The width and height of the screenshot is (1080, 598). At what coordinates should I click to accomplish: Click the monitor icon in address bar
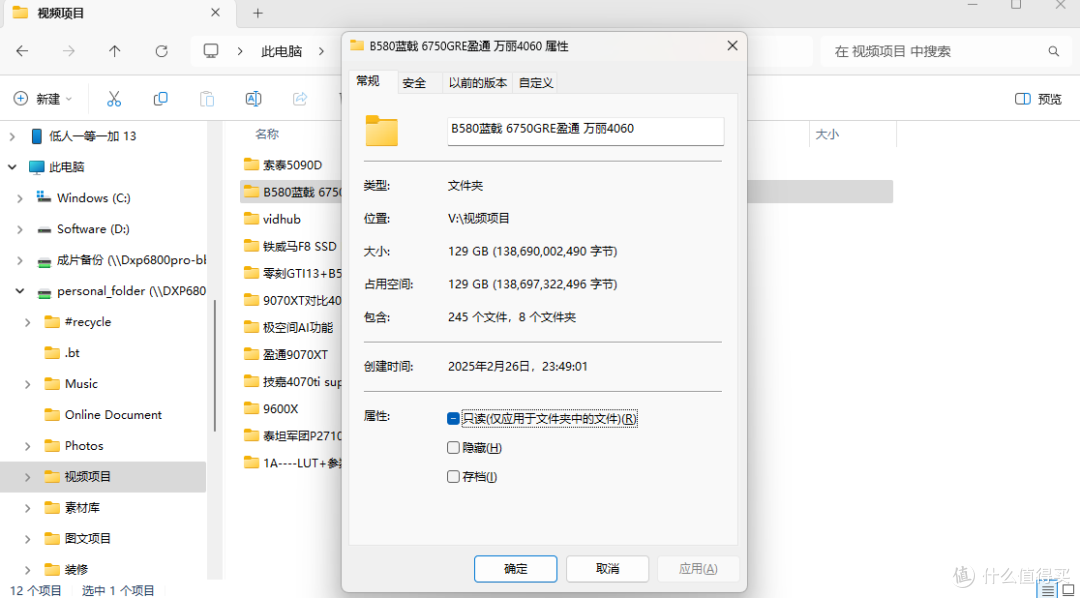[x=211, y=51]
